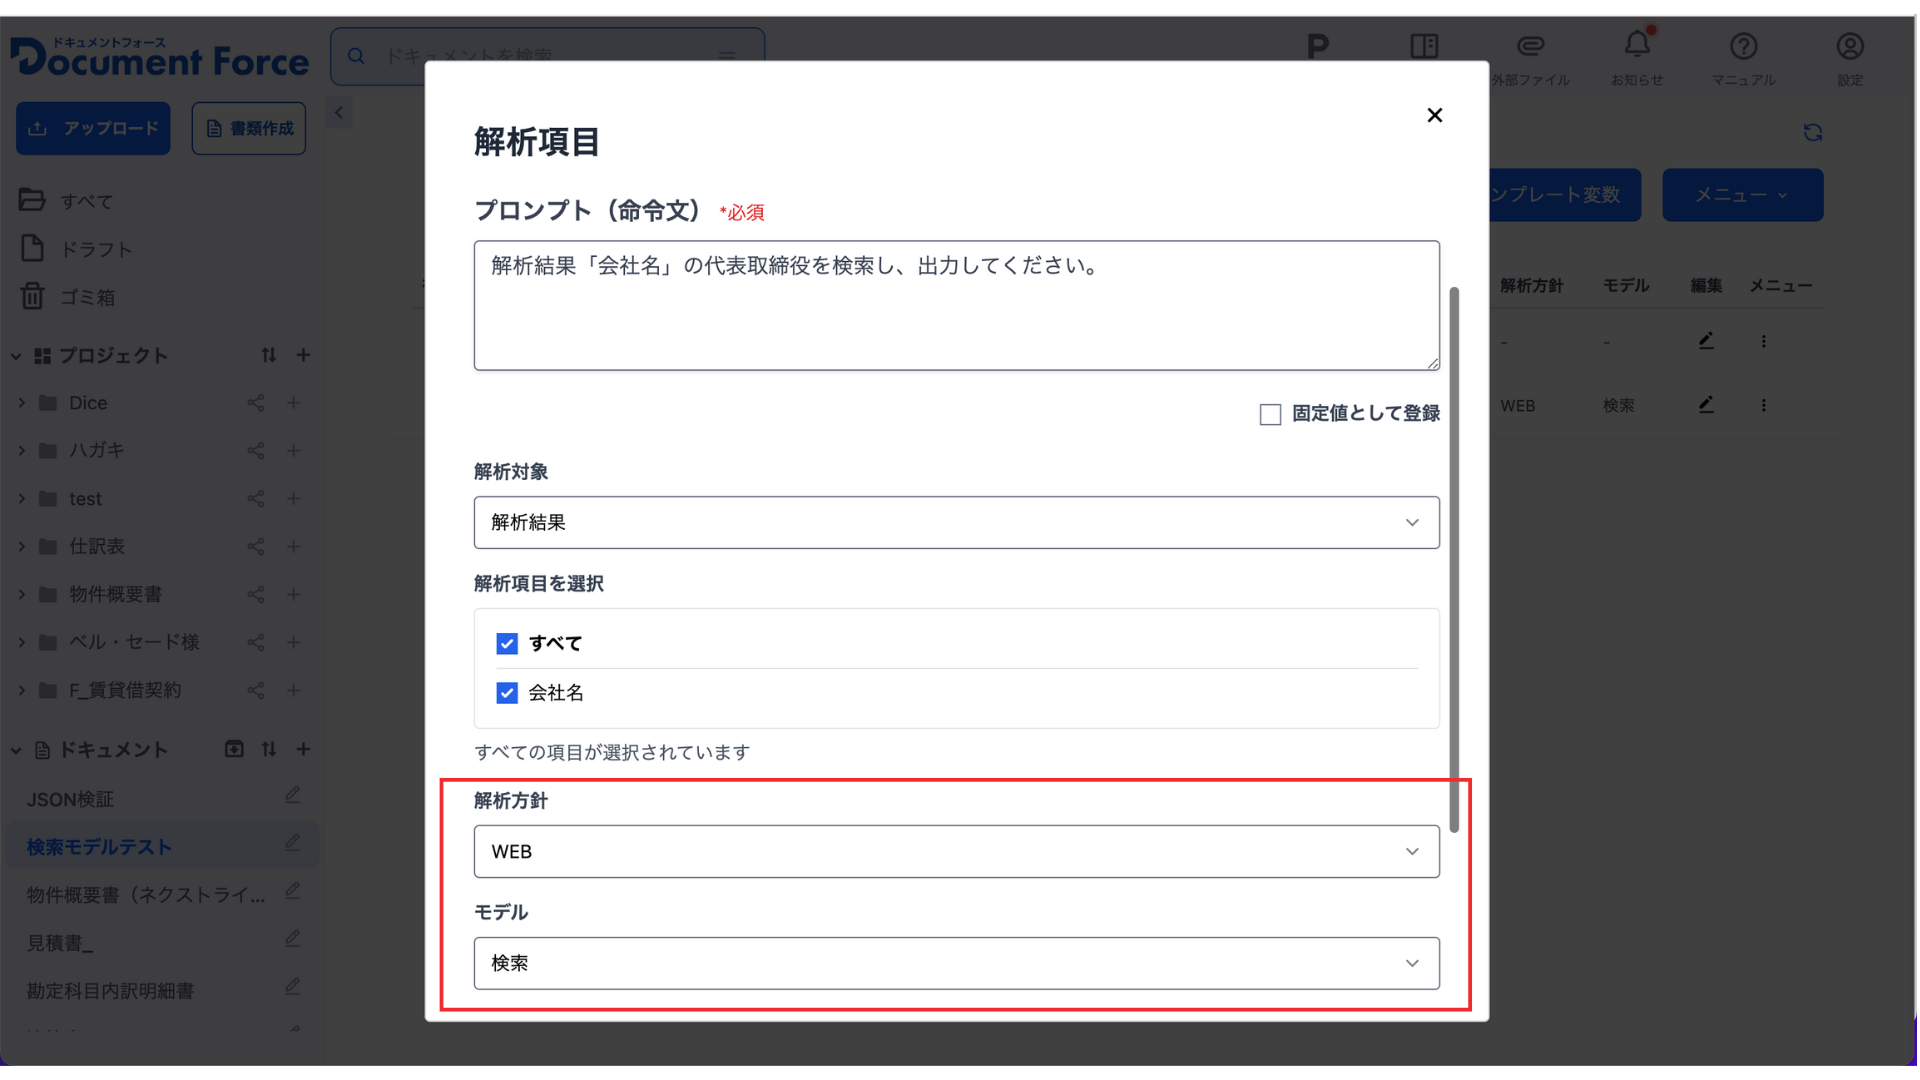Image resolution: width=1920 pixels, height=1080 pixels.
Task: Click the share icon for Dice project
Action: pos(256,404)
